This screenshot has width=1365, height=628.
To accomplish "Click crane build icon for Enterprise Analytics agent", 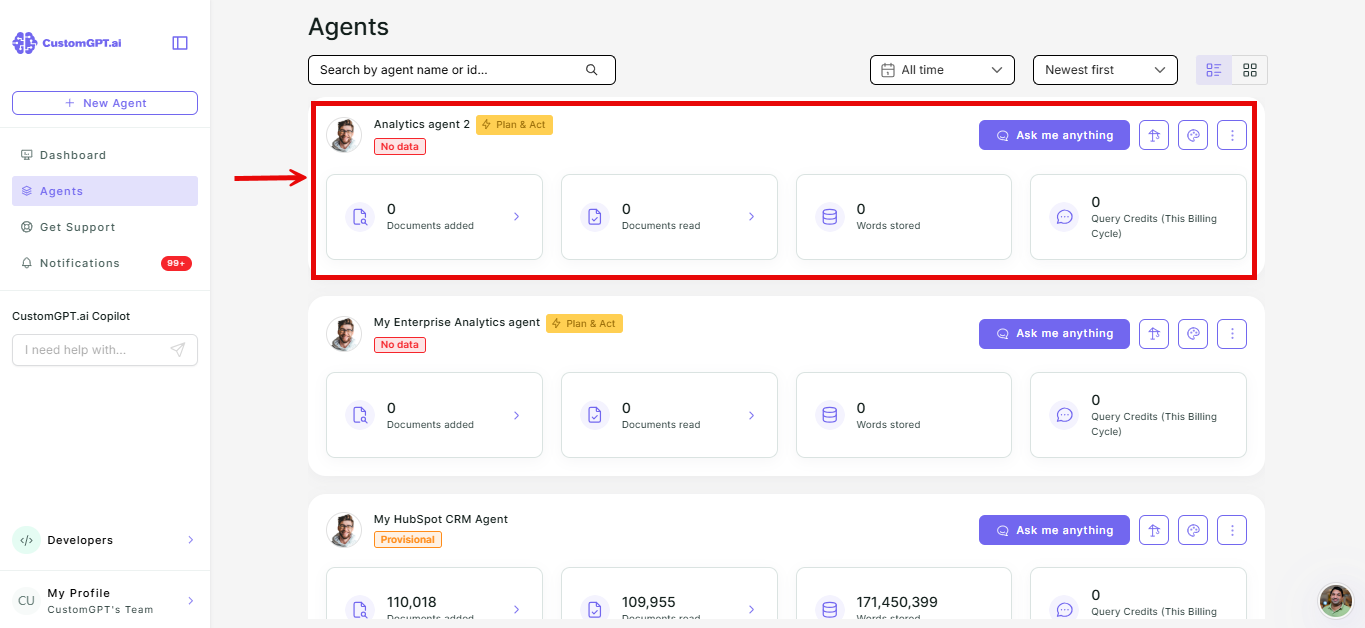I will tap(1154, 333).
